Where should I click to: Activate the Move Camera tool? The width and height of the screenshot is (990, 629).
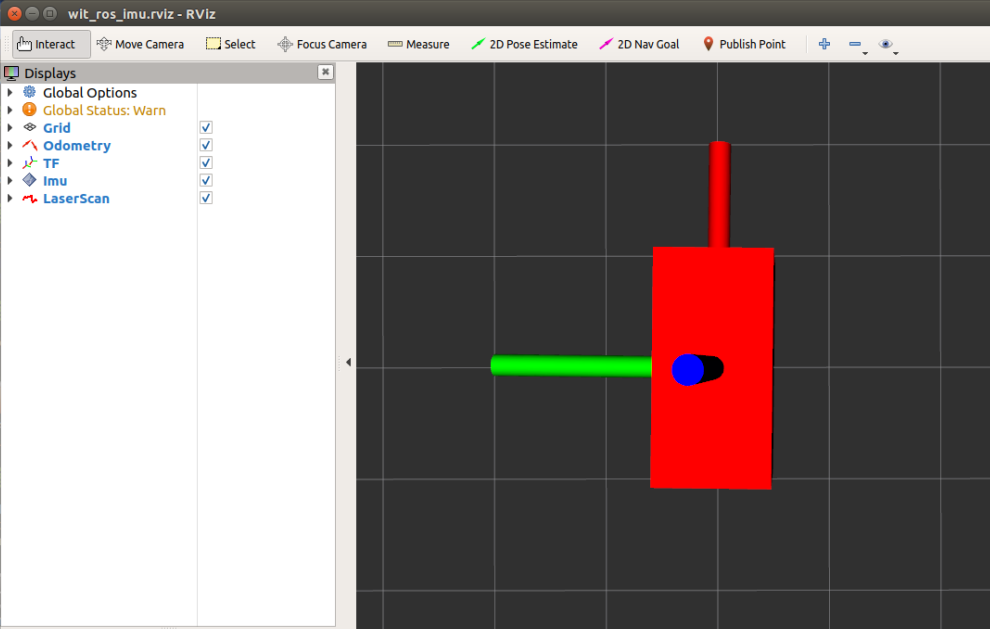point(140,44)
